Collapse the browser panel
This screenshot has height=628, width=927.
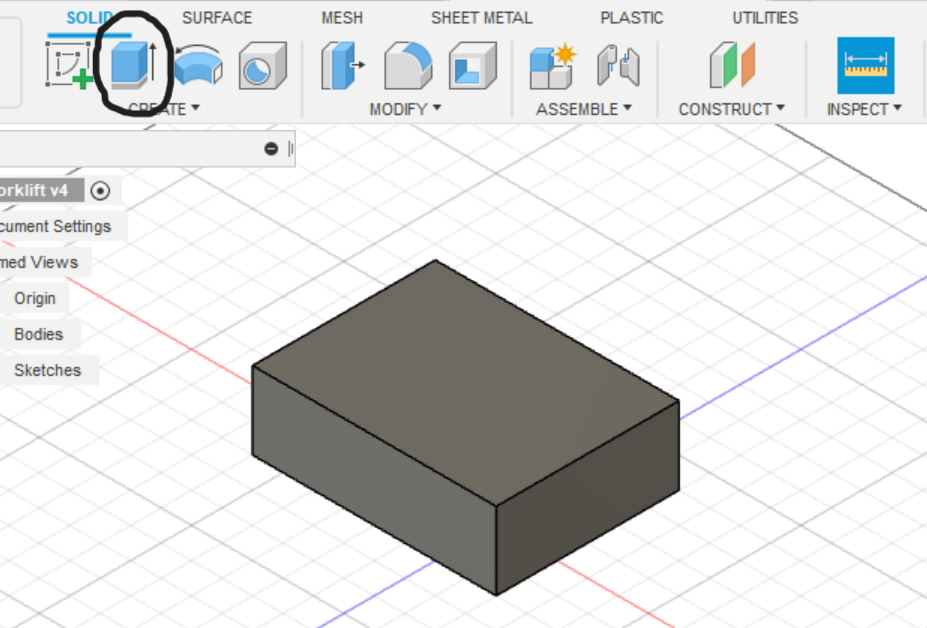point(271,147)
